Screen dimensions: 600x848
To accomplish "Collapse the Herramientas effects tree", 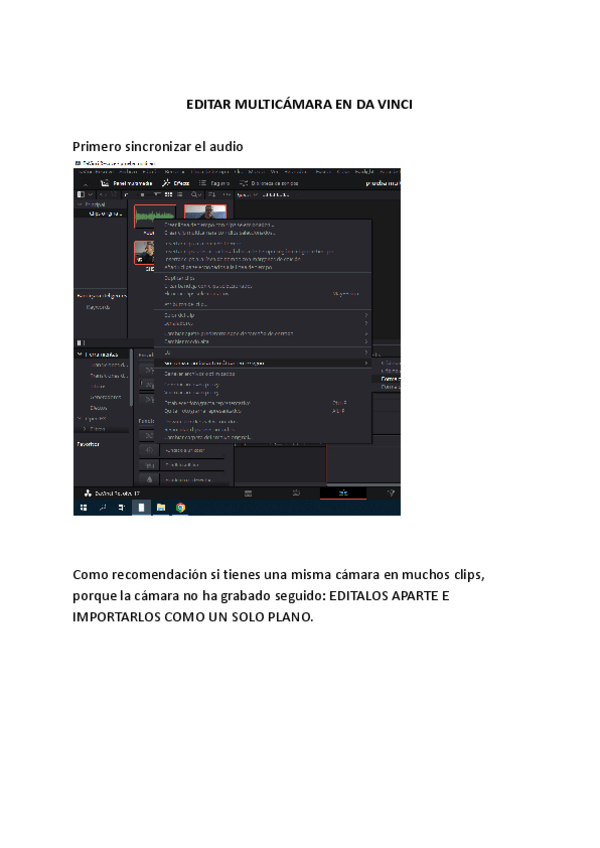I will 79,354.
